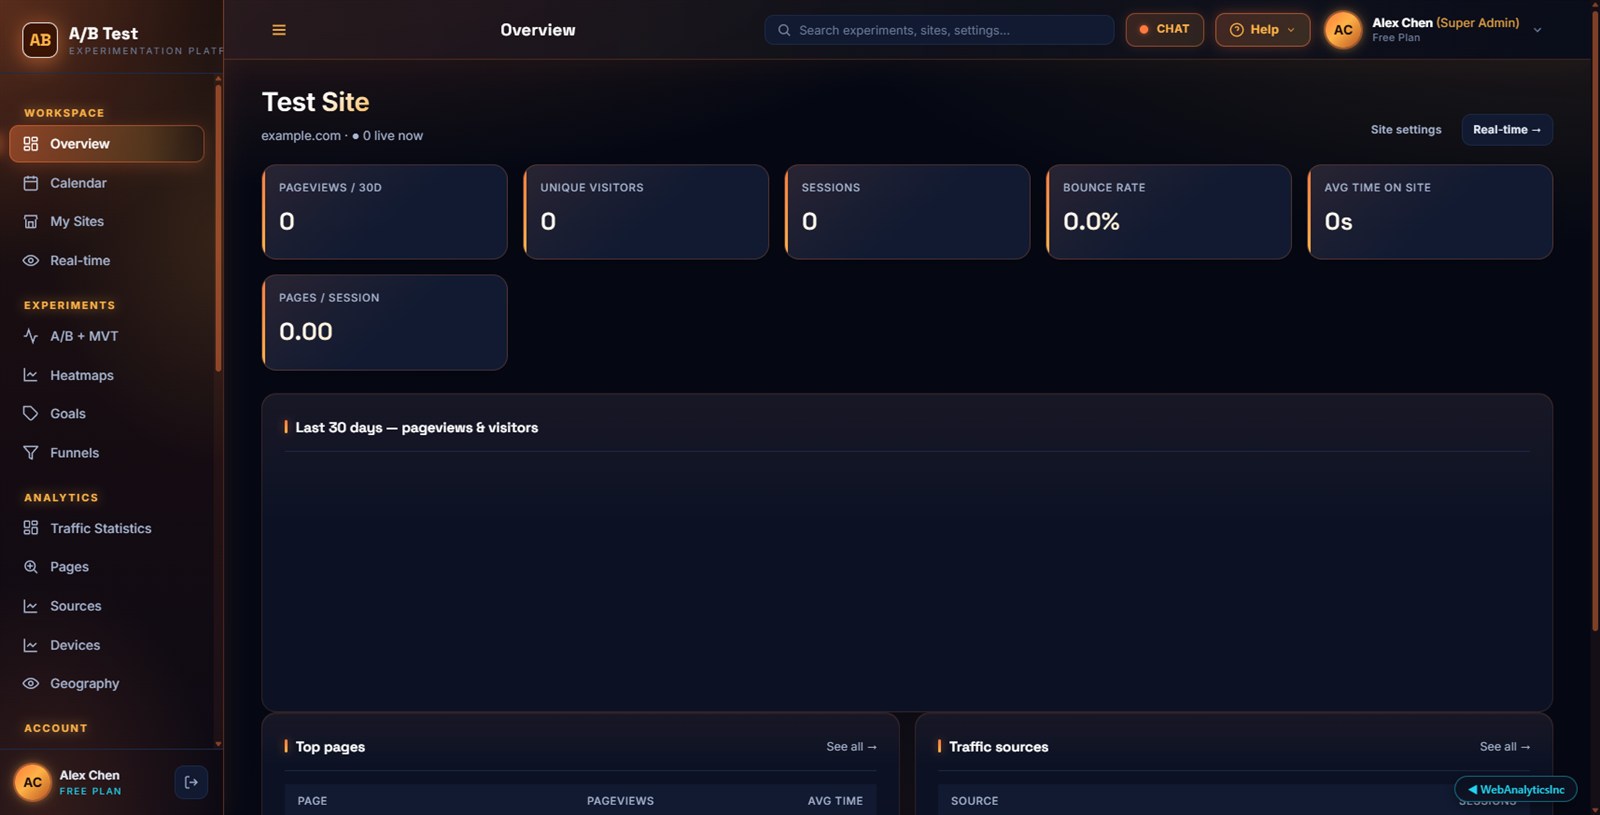Open the user account dropdown chevron

[1538, 30]
